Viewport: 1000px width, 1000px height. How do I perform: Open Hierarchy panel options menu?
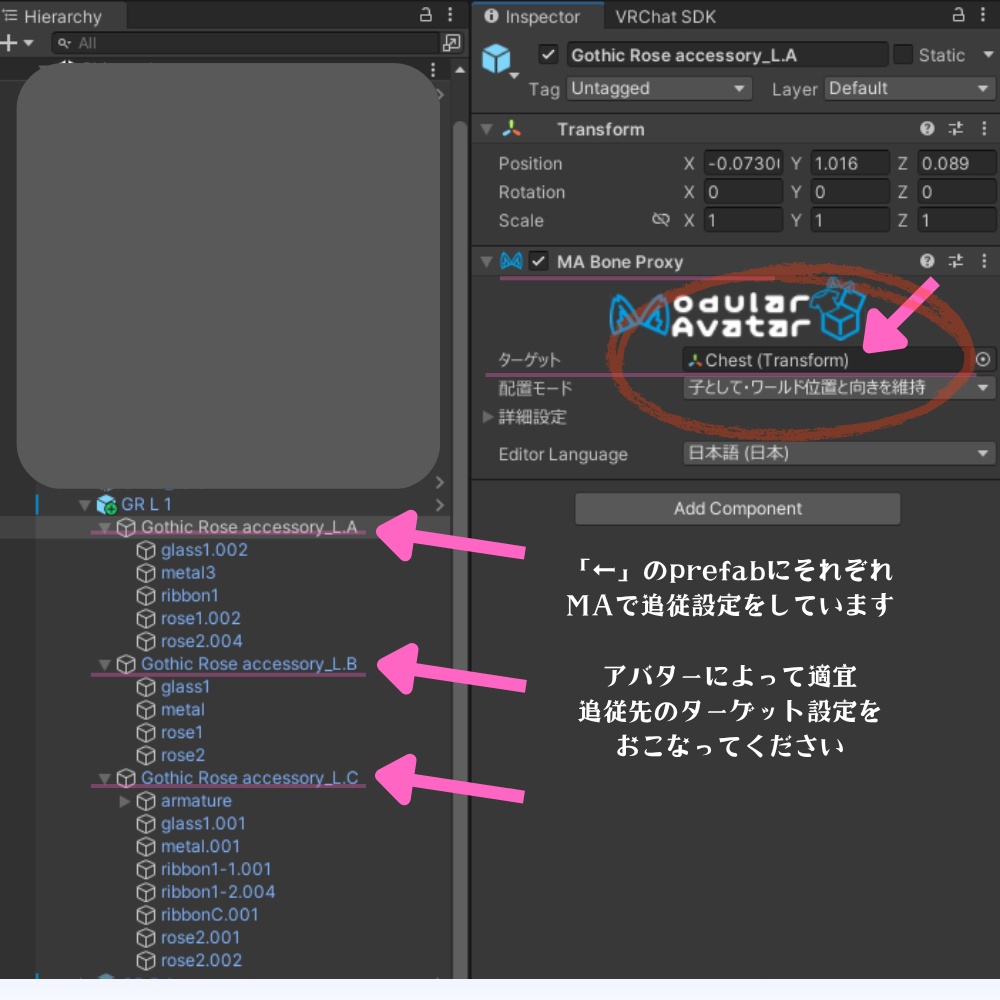click(x=450, y=15)
